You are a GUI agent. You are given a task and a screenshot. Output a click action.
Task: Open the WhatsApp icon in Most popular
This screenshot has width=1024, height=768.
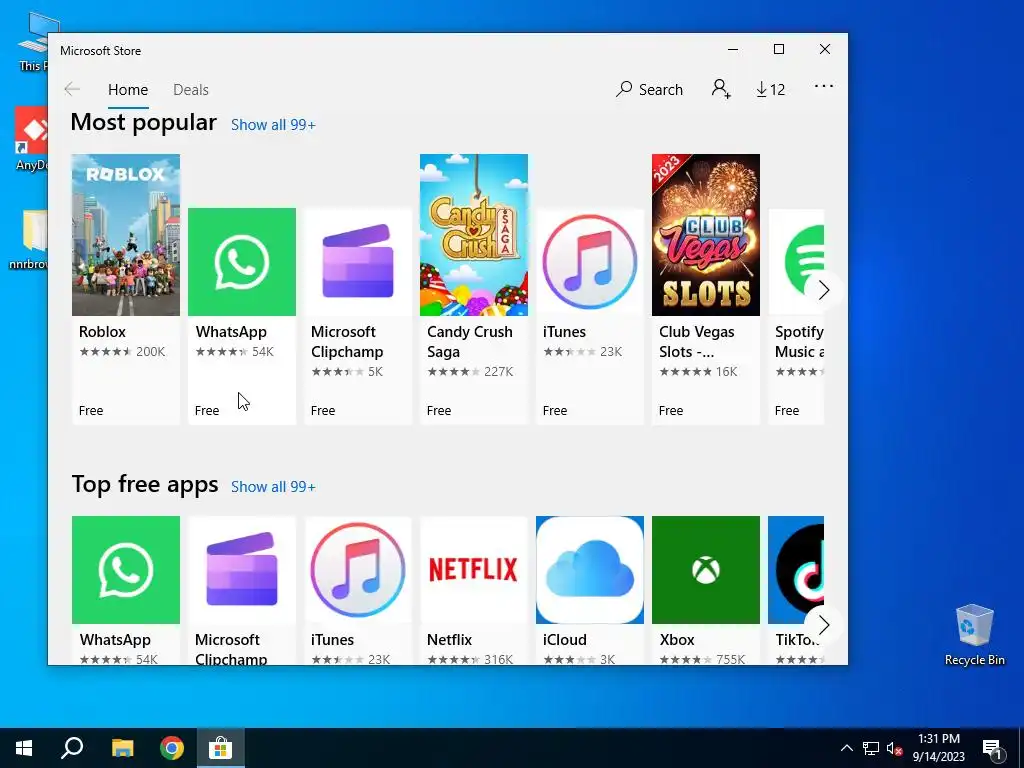(242, 262)
